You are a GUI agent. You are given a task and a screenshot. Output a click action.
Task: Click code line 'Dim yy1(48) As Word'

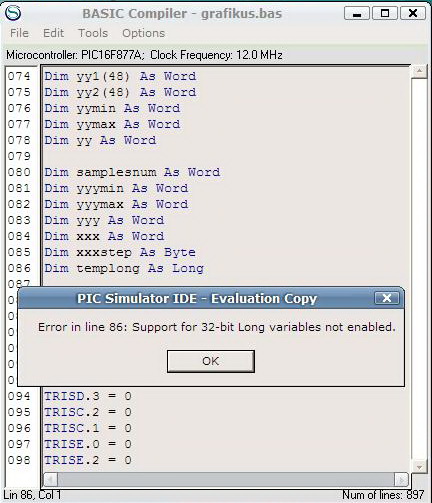coord(120,76)
